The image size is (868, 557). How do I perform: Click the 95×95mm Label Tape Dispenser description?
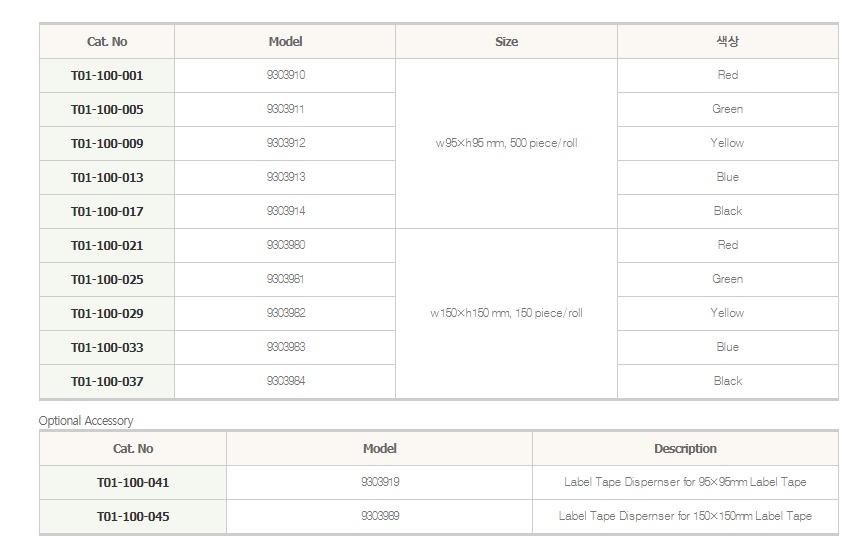coord(685,482)
